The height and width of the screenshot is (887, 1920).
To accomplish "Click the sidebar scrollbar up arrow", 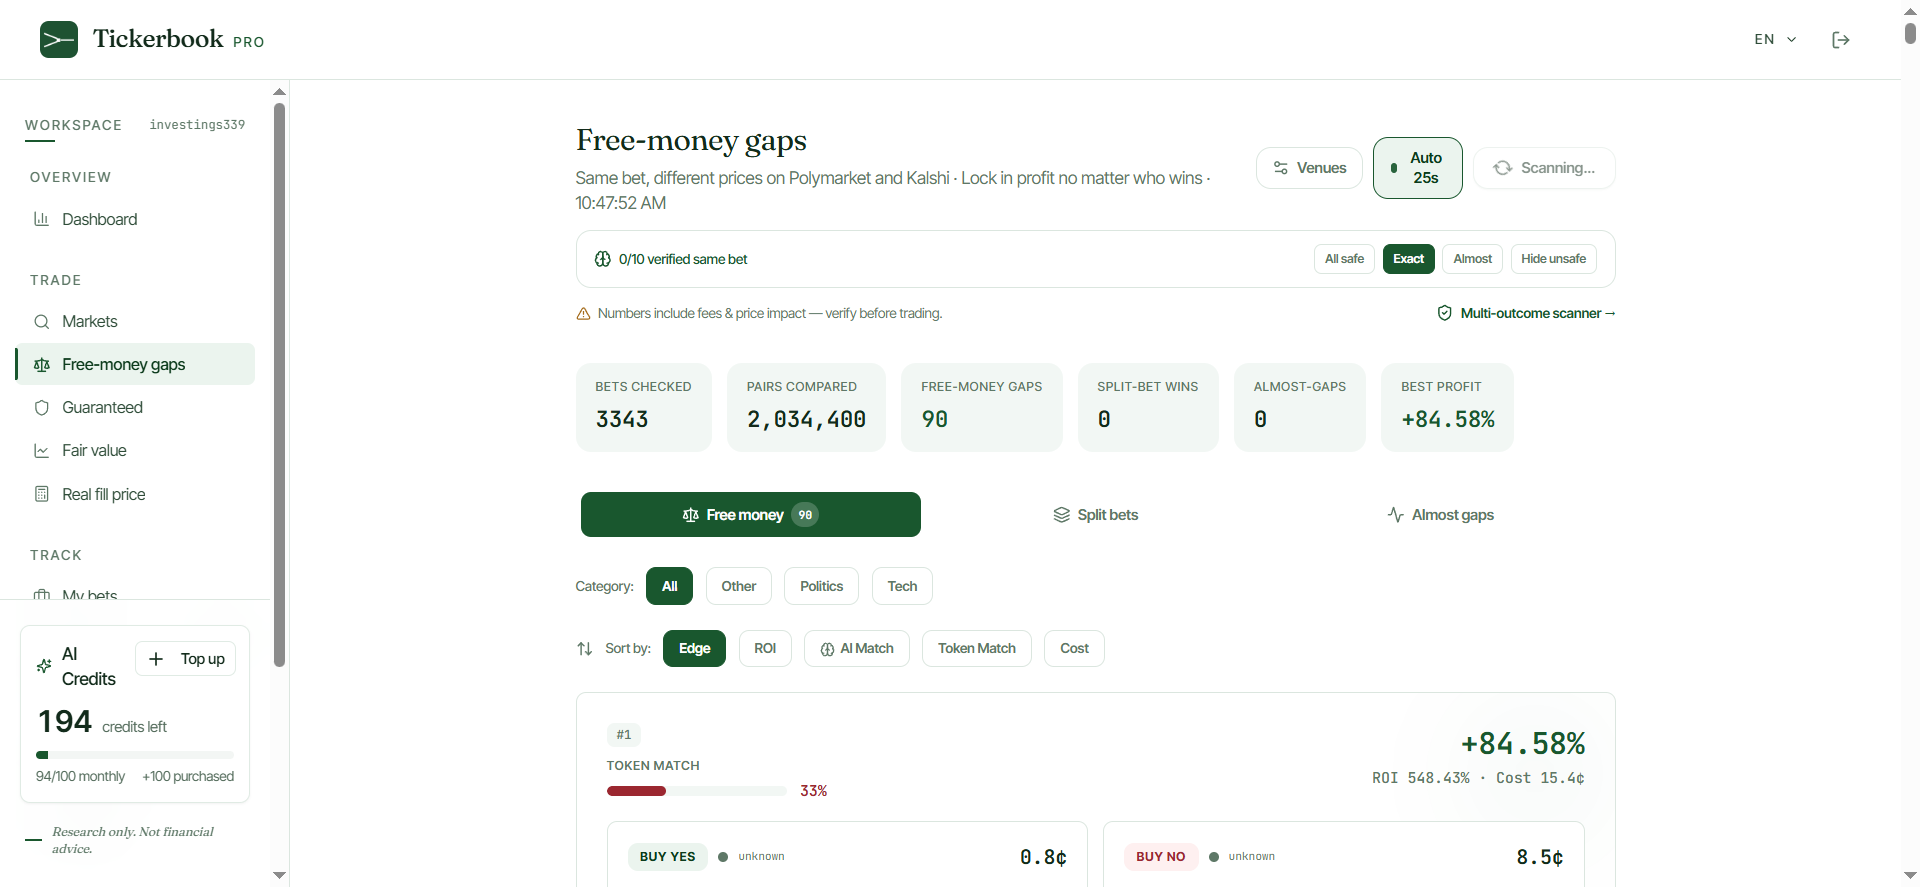I will [279, 92].
